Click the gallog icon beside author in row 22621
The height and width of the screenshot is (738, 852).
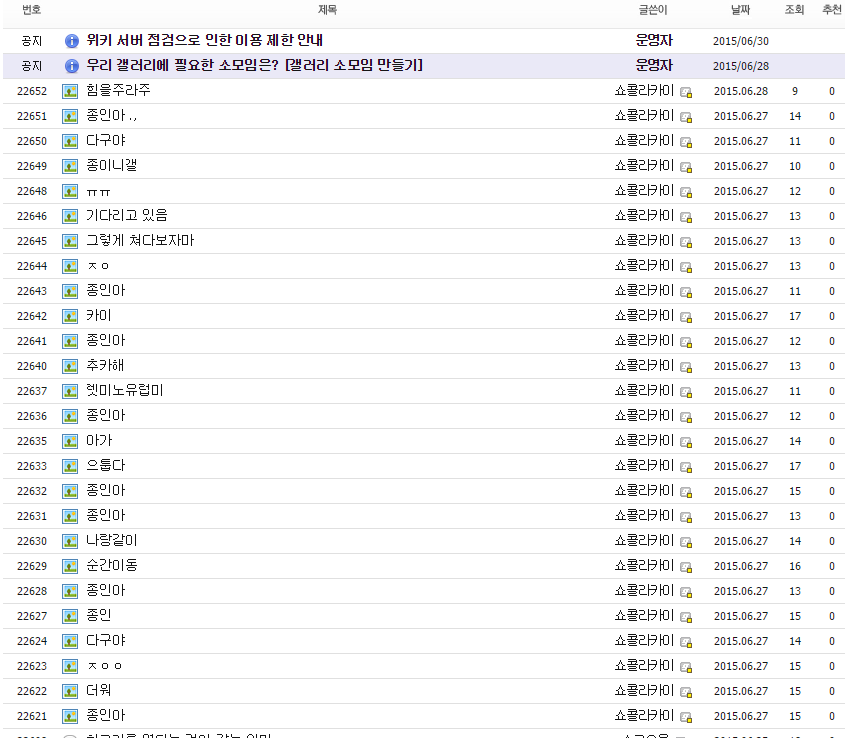point(686,717)
